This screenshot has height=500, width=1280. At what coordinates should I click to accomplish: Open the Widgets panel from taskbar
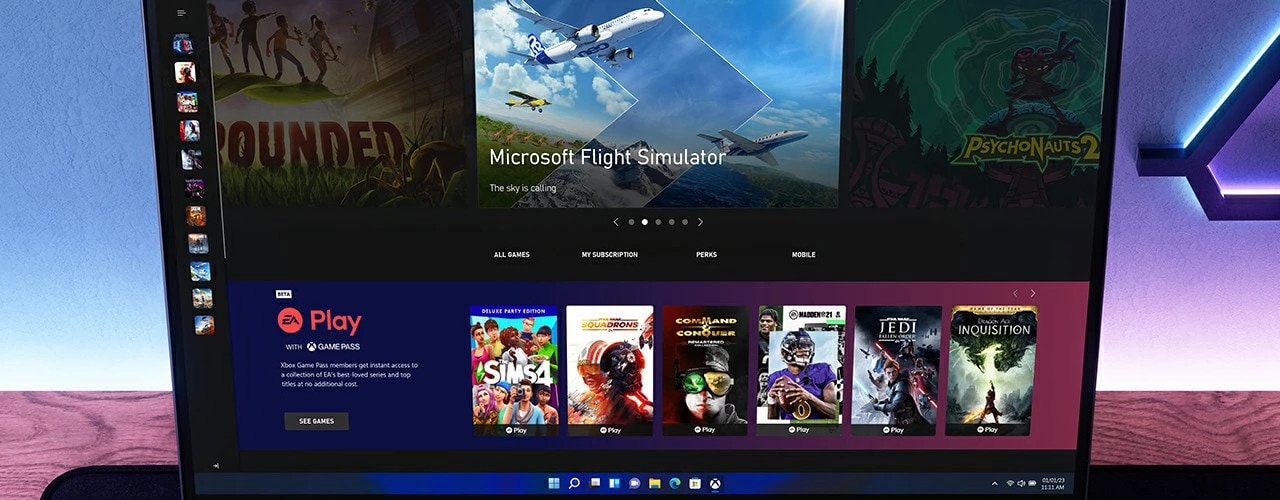(614, 483)
